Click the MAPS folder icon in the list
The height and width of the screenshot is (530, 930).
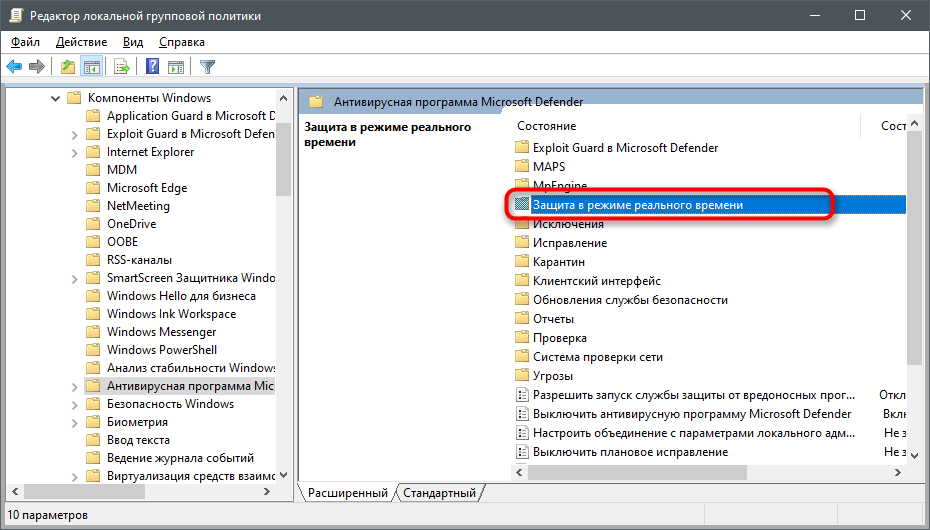(522, 166)
